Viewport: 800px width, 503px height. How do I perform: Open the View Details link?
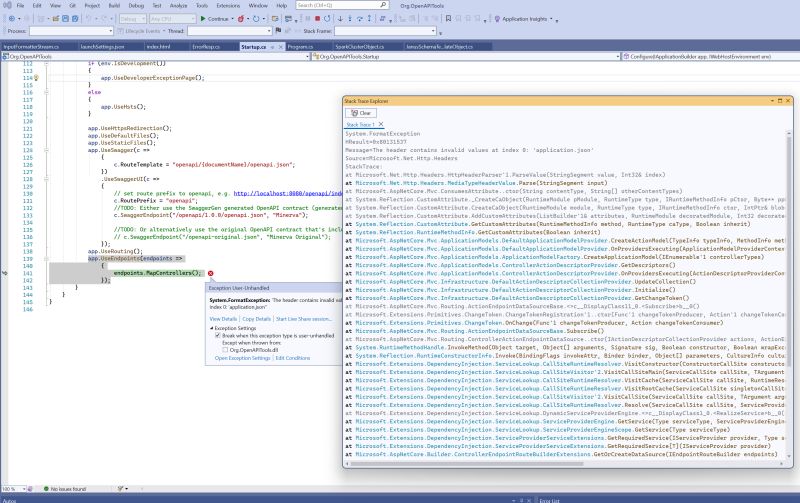223,317
